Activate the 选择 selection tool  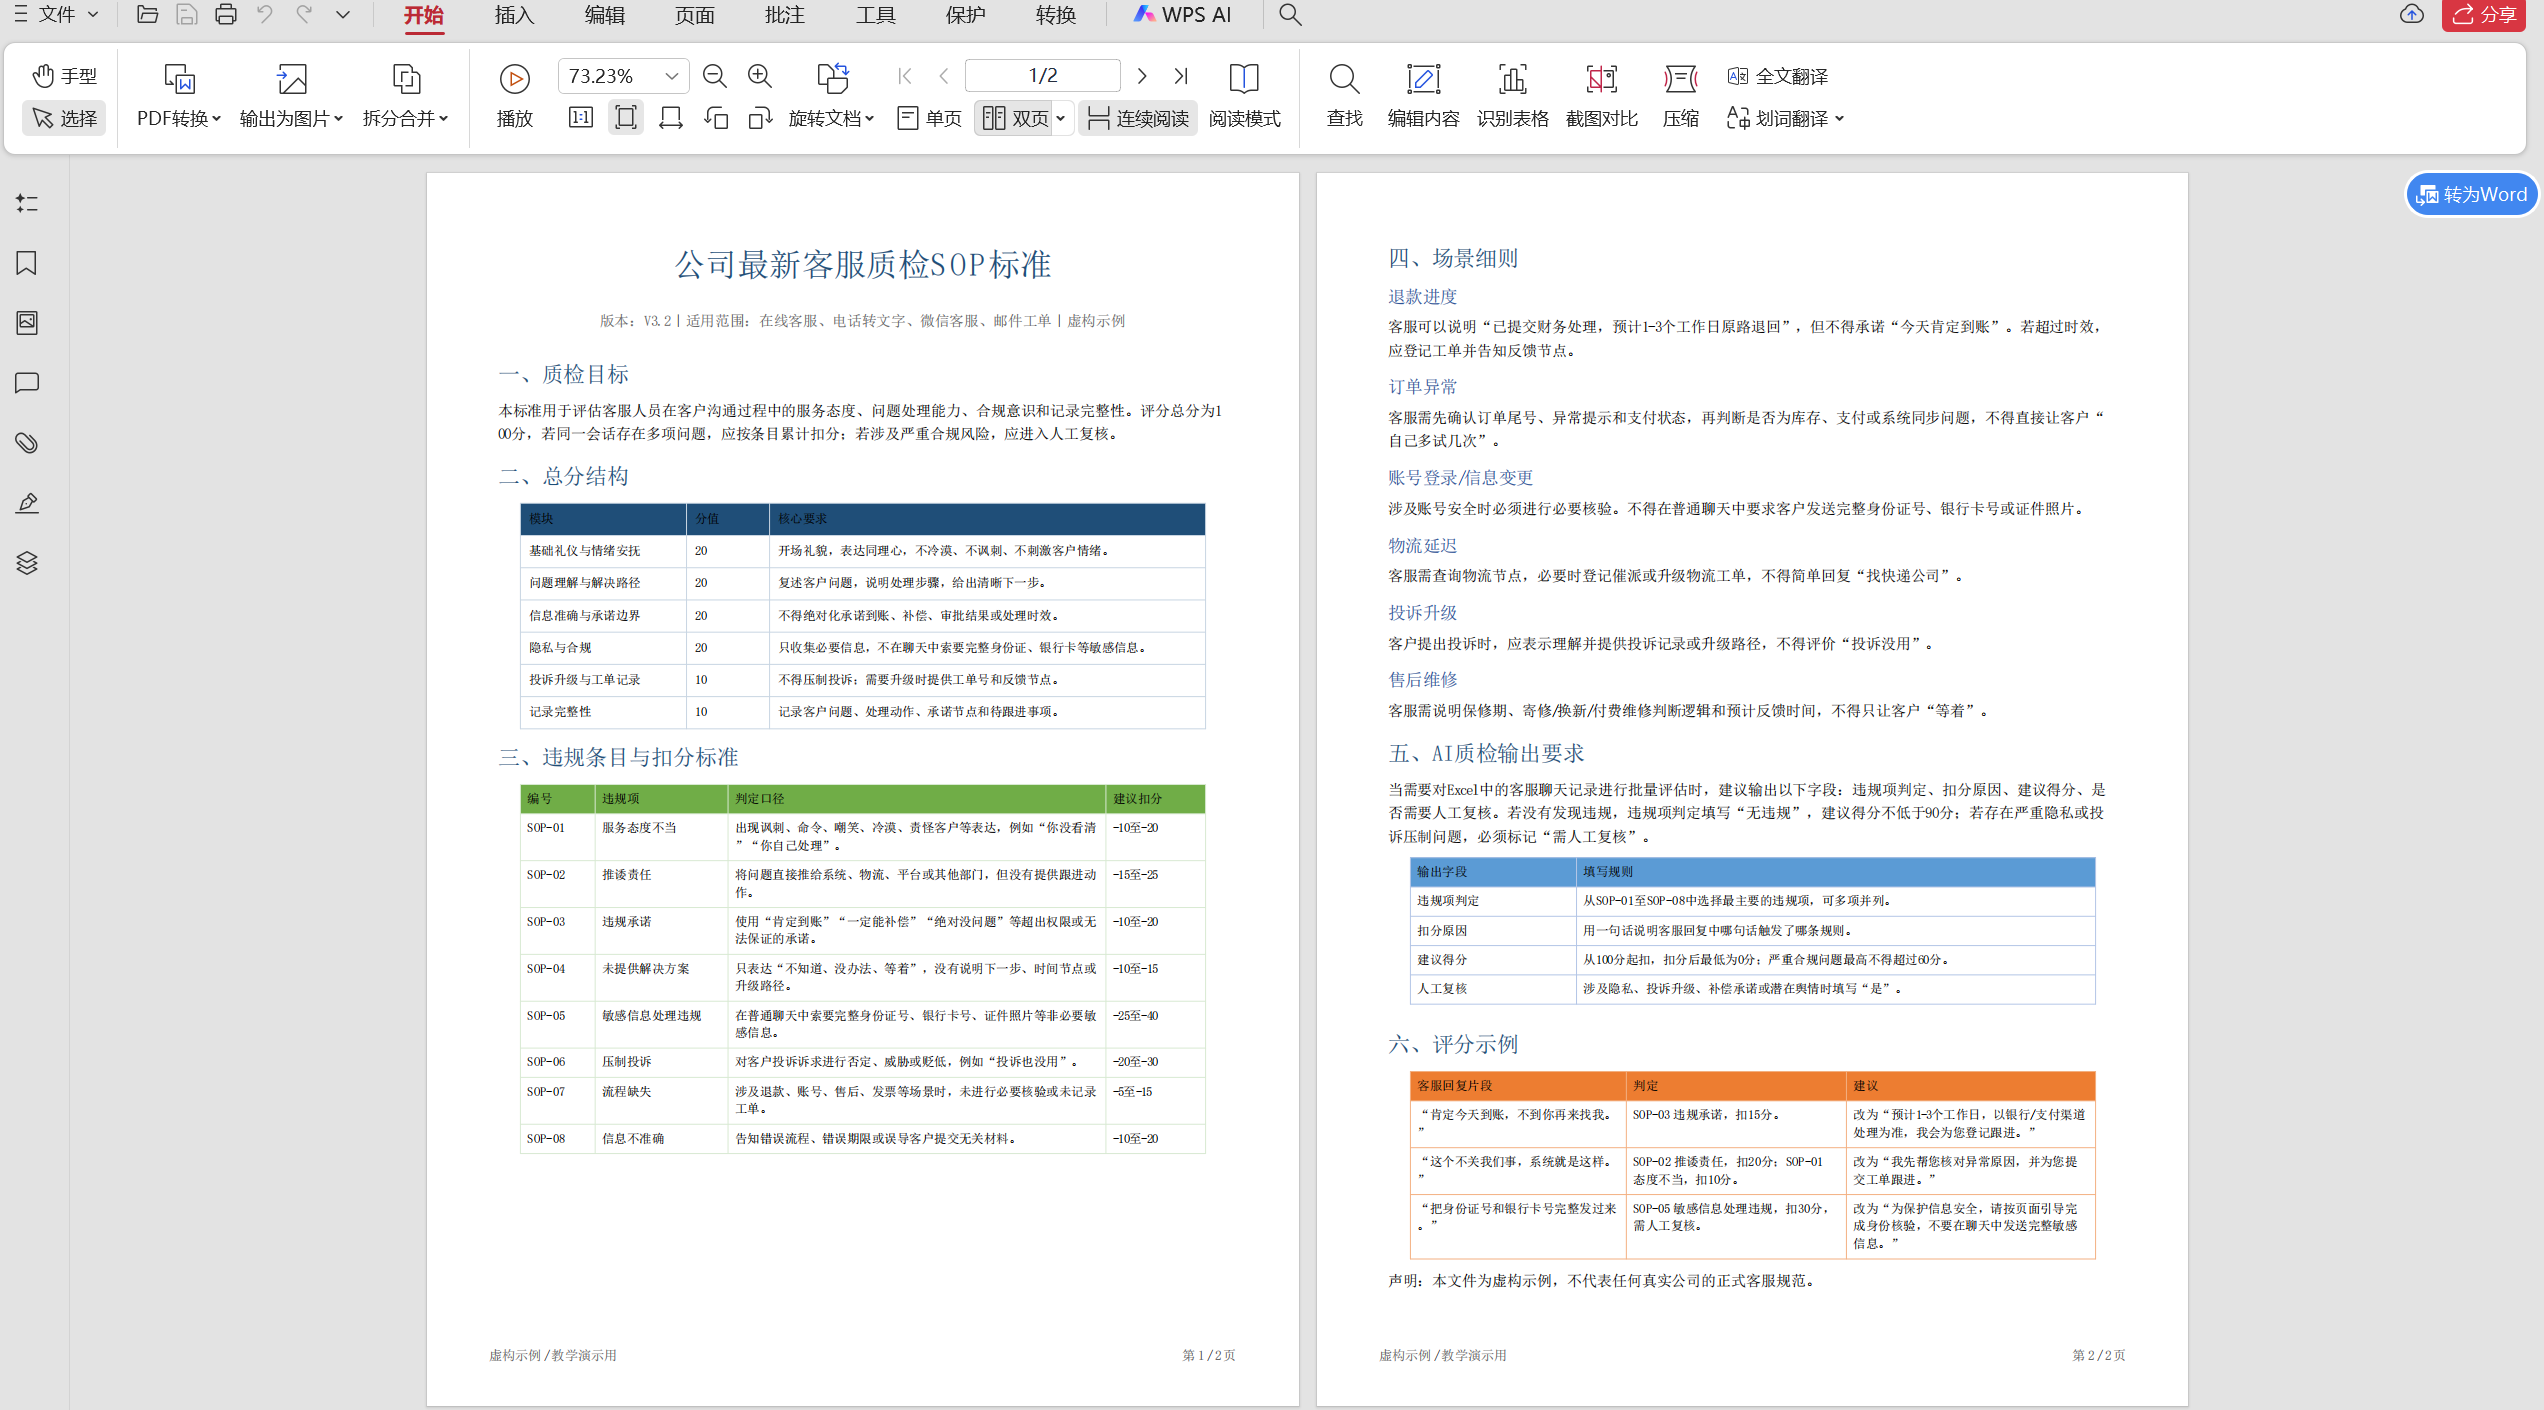pos(65,118)
